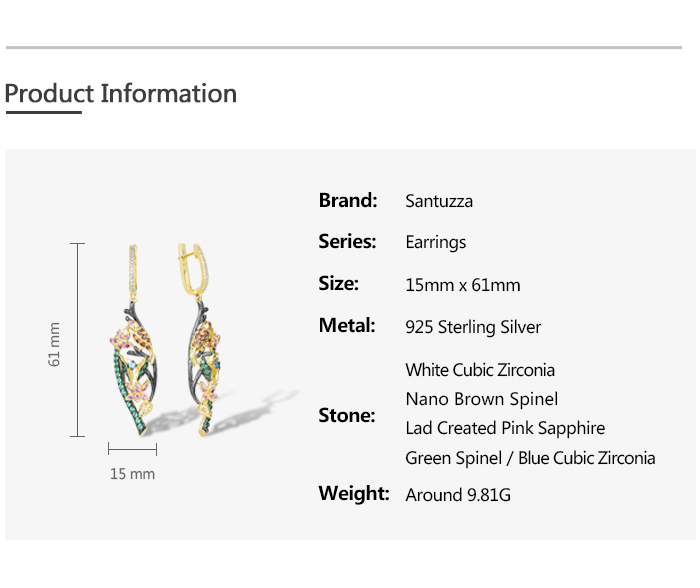Click the 61 mm height dimension label
The width and height of the screenshot is (700, 588).
(x=55, y=343)
